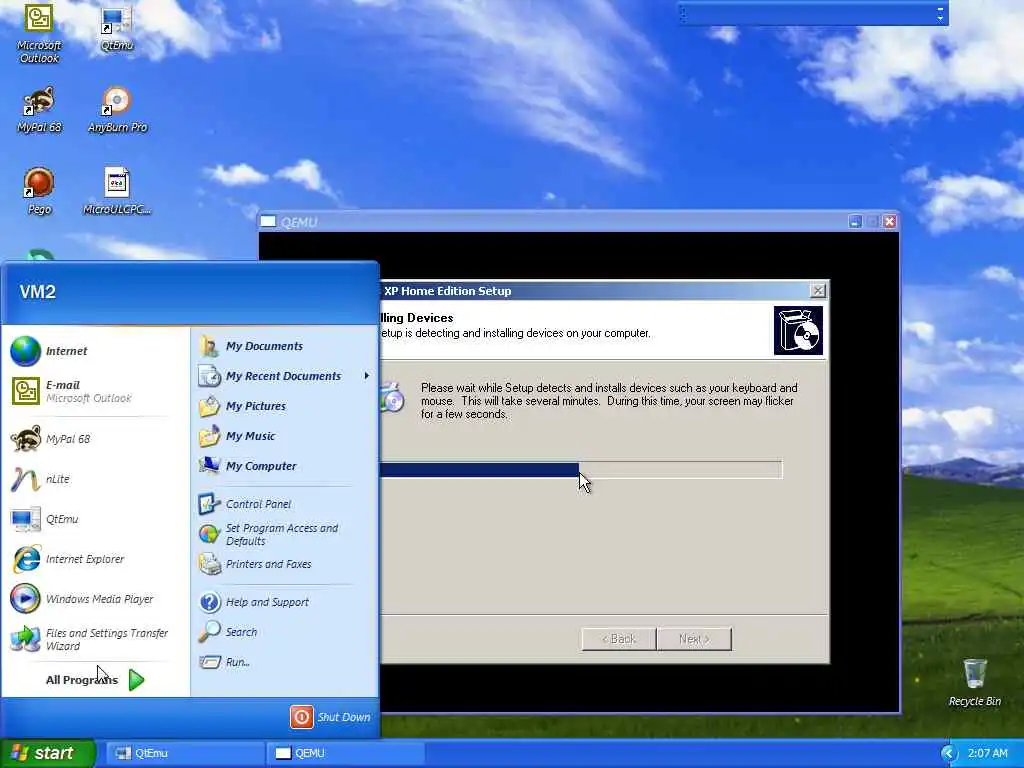This screenshot has height=768, width=1024.
Task: Click the Run... label in Start menu
Action: pos(238,662)
